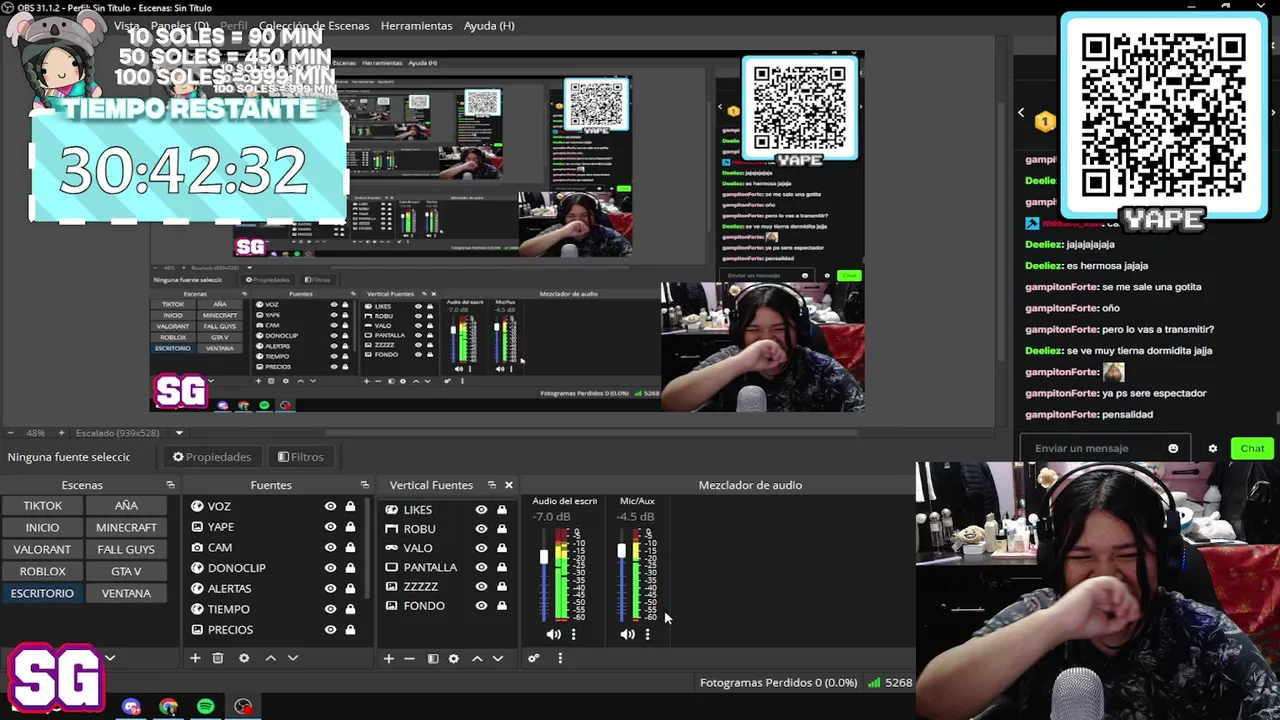
Task: Open OBS from the taskbar
Action: 243,707
